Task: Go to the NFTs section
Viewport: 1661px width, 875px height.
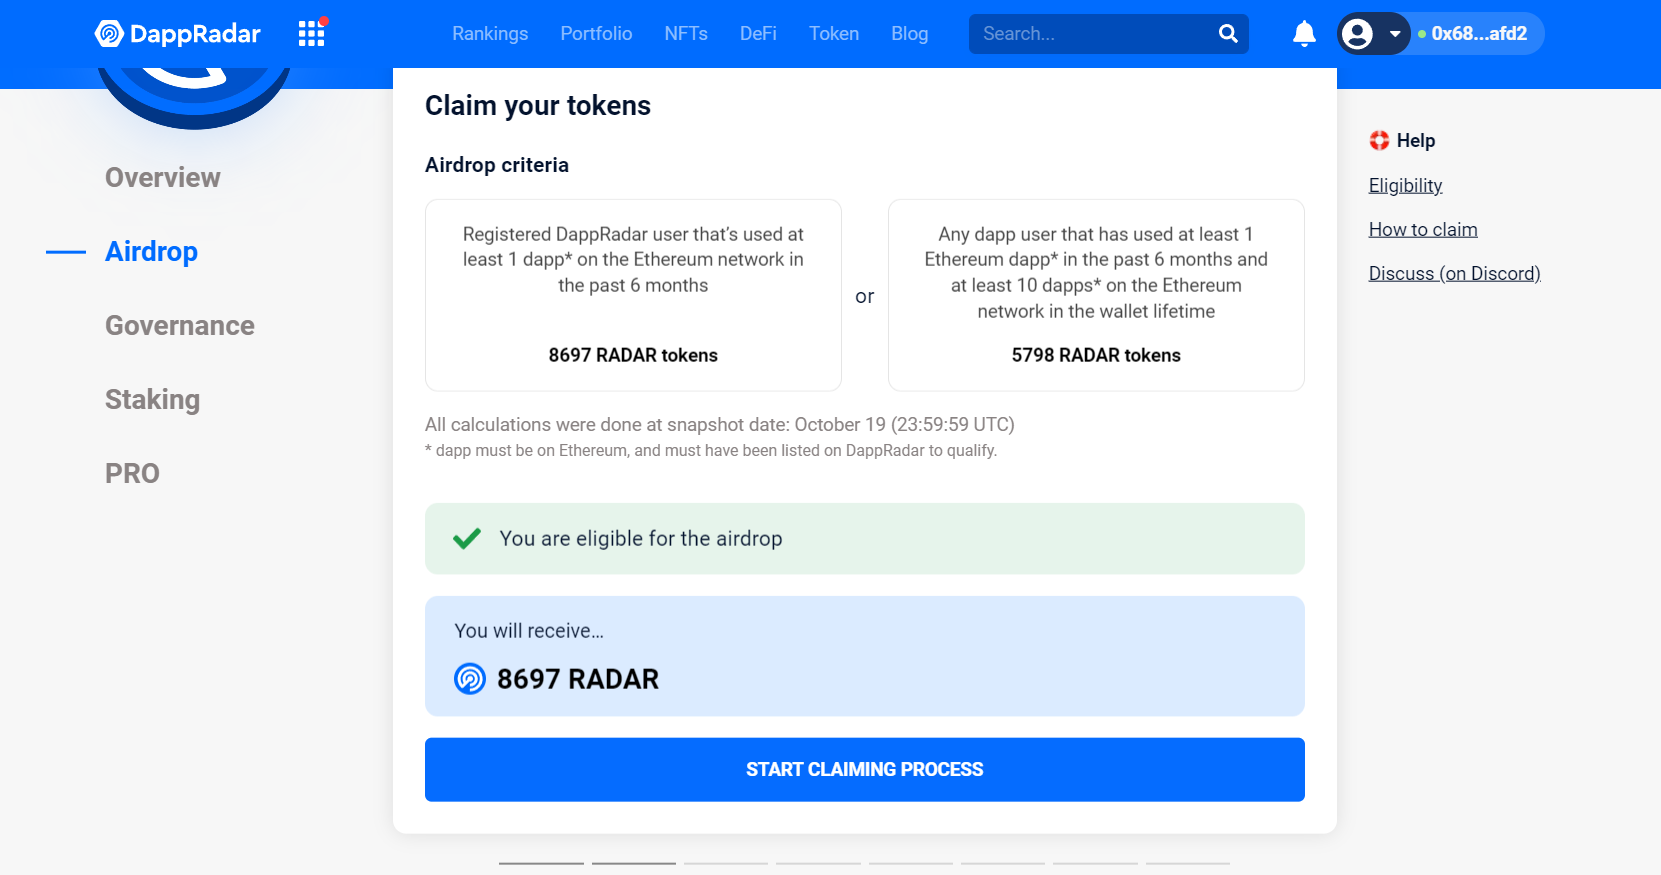Action: [686, 34]
